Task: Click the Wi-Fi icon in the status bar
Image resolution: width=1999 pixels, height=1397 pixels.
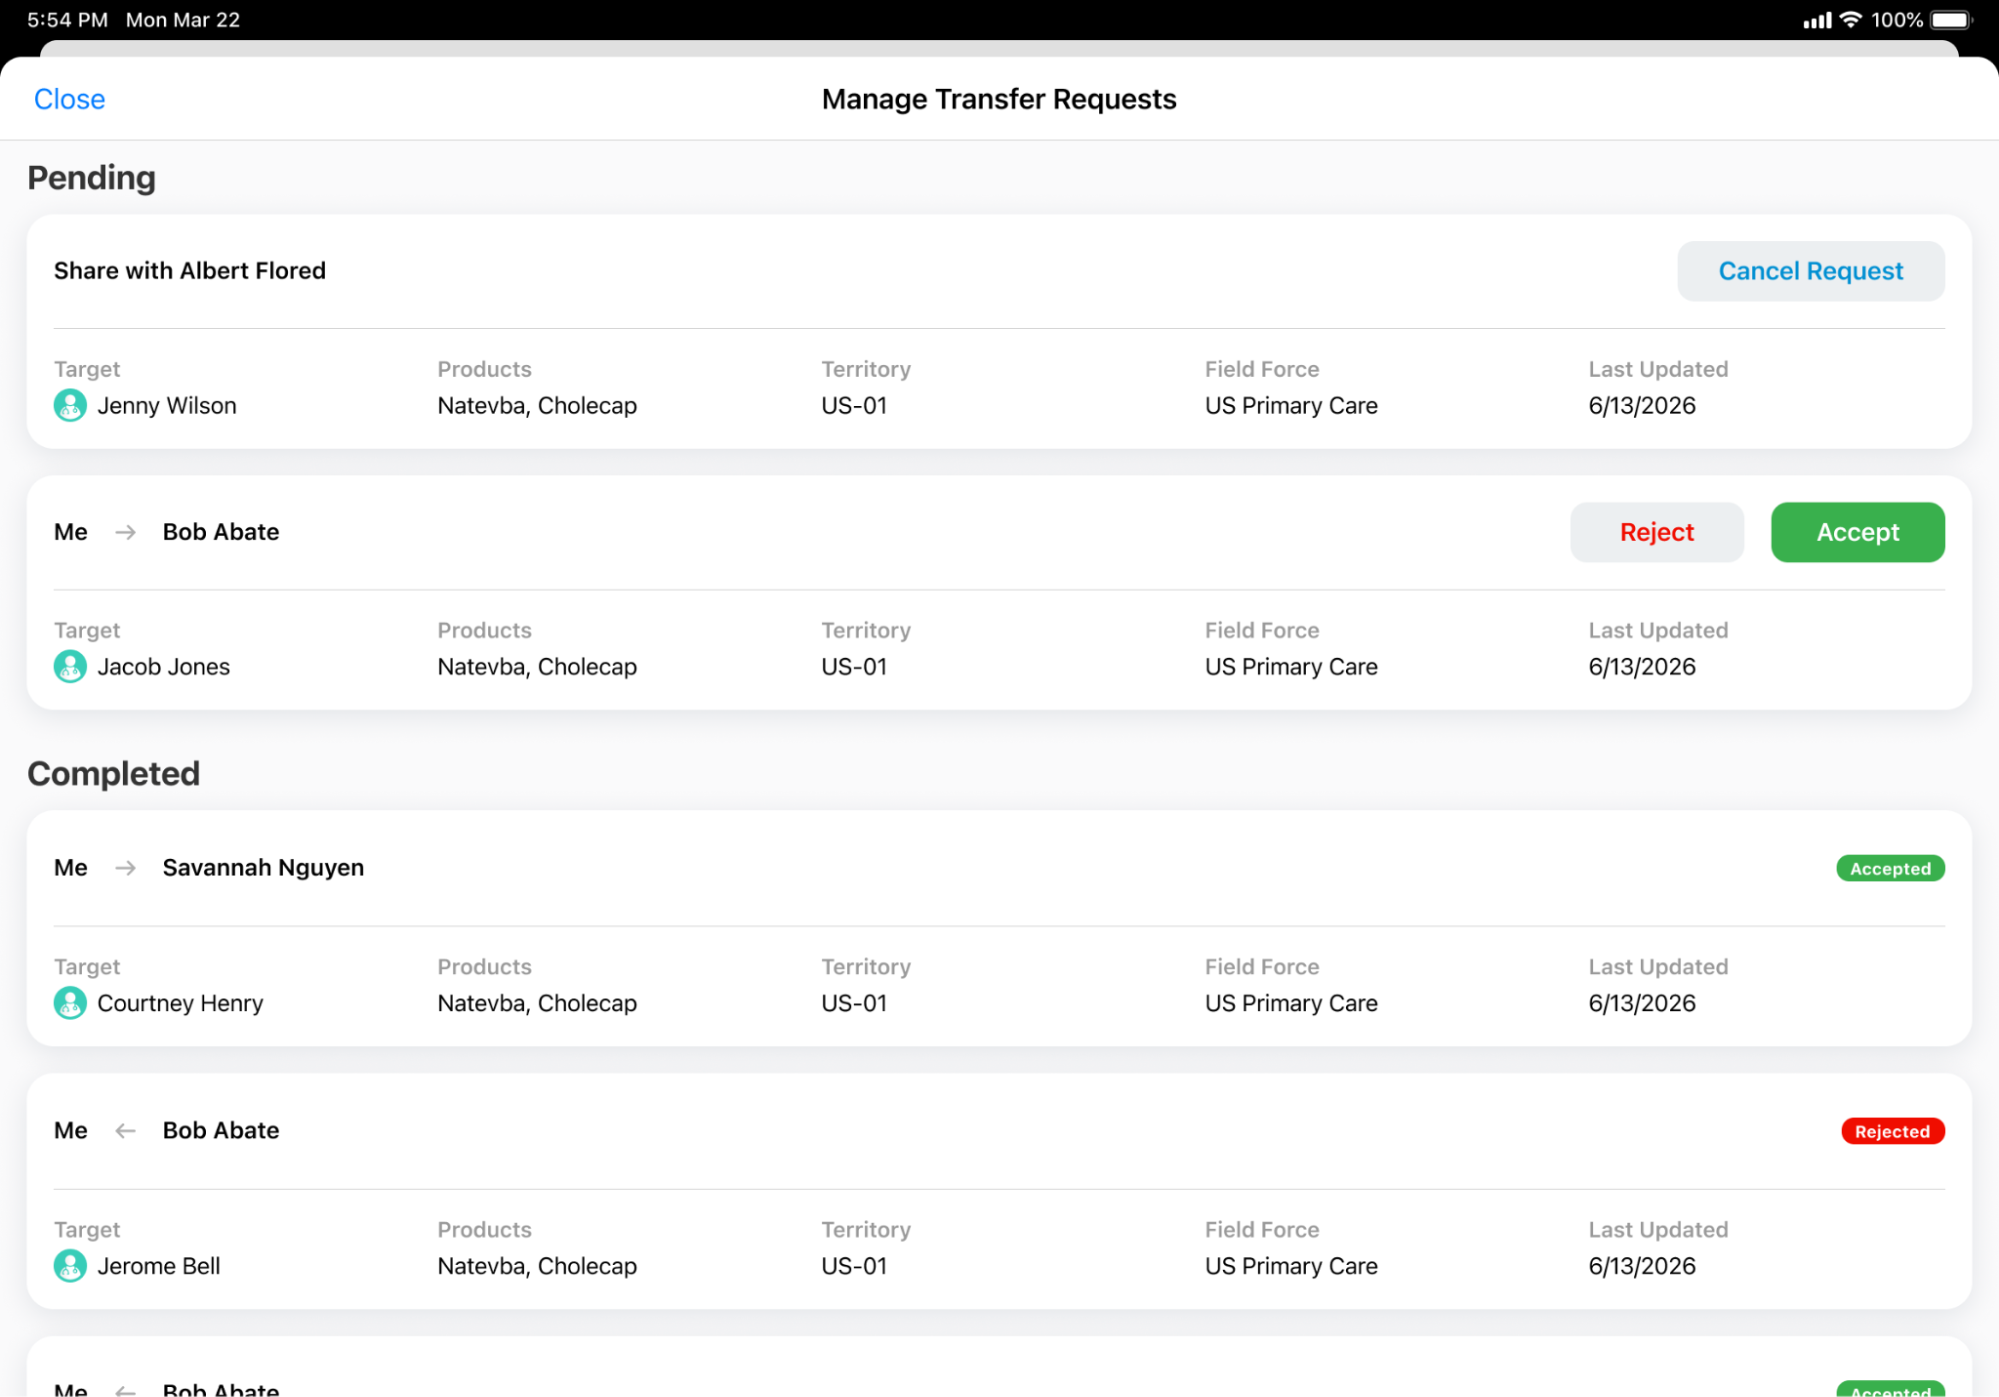Action: click(x=1850, y=20)
